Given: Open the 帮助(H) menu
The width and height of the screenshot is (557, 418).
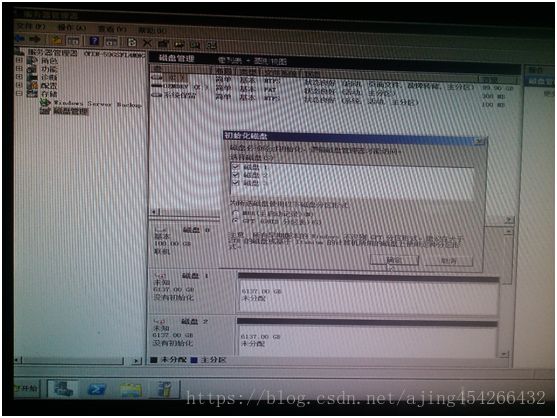Looking at the screenshot, I should [x=152, y=31].
